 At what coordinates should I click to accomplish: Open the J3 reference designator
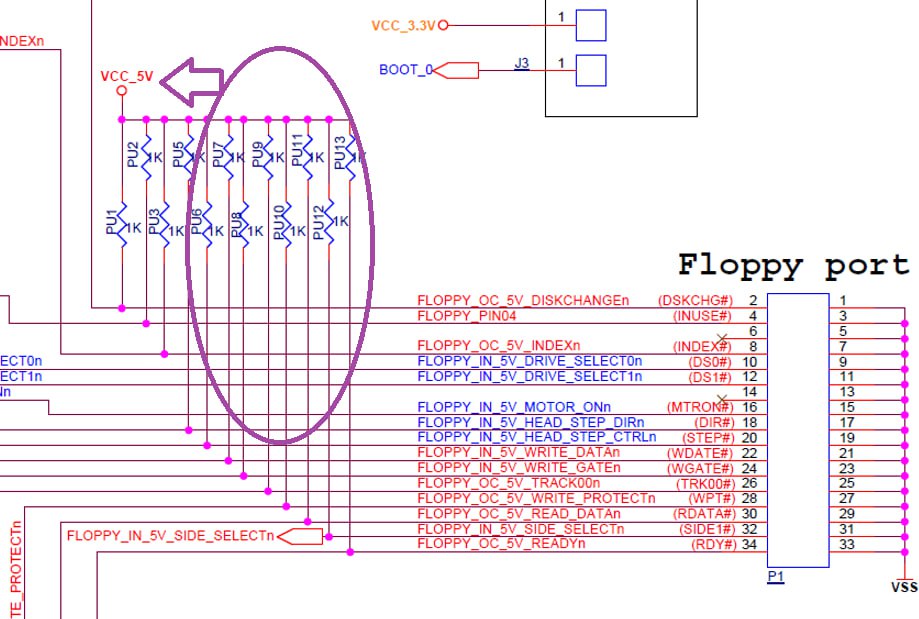tap(521, 63)
